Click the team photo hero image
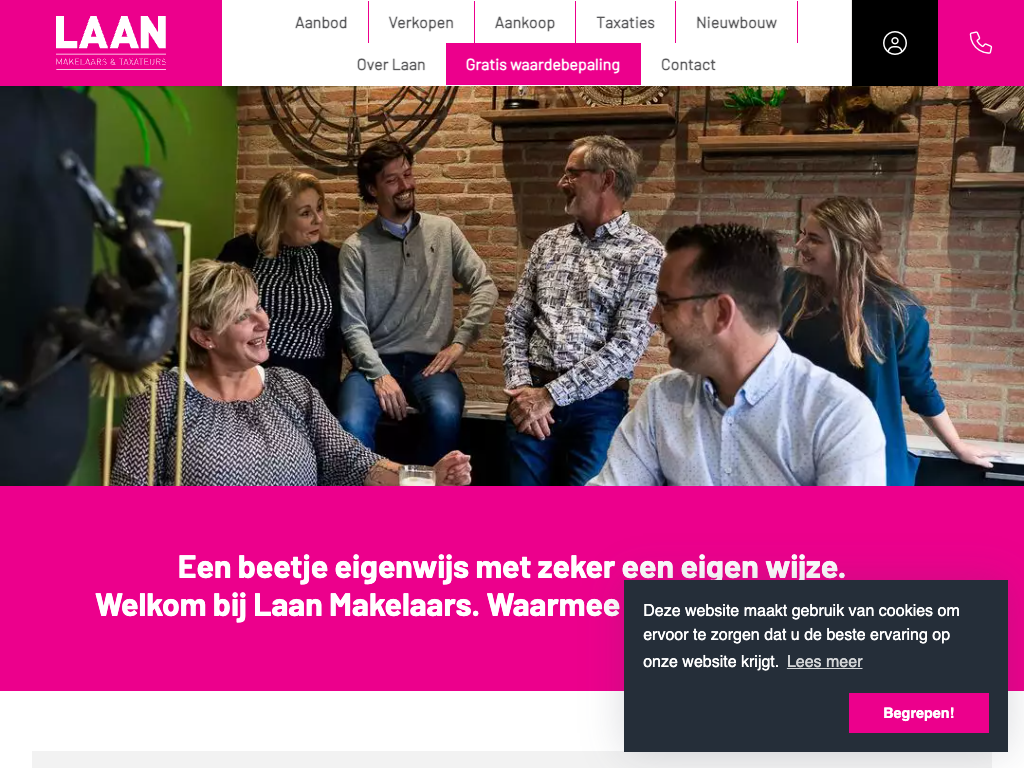The height and width of the screenshot is (768, 1024). point(512,286)
